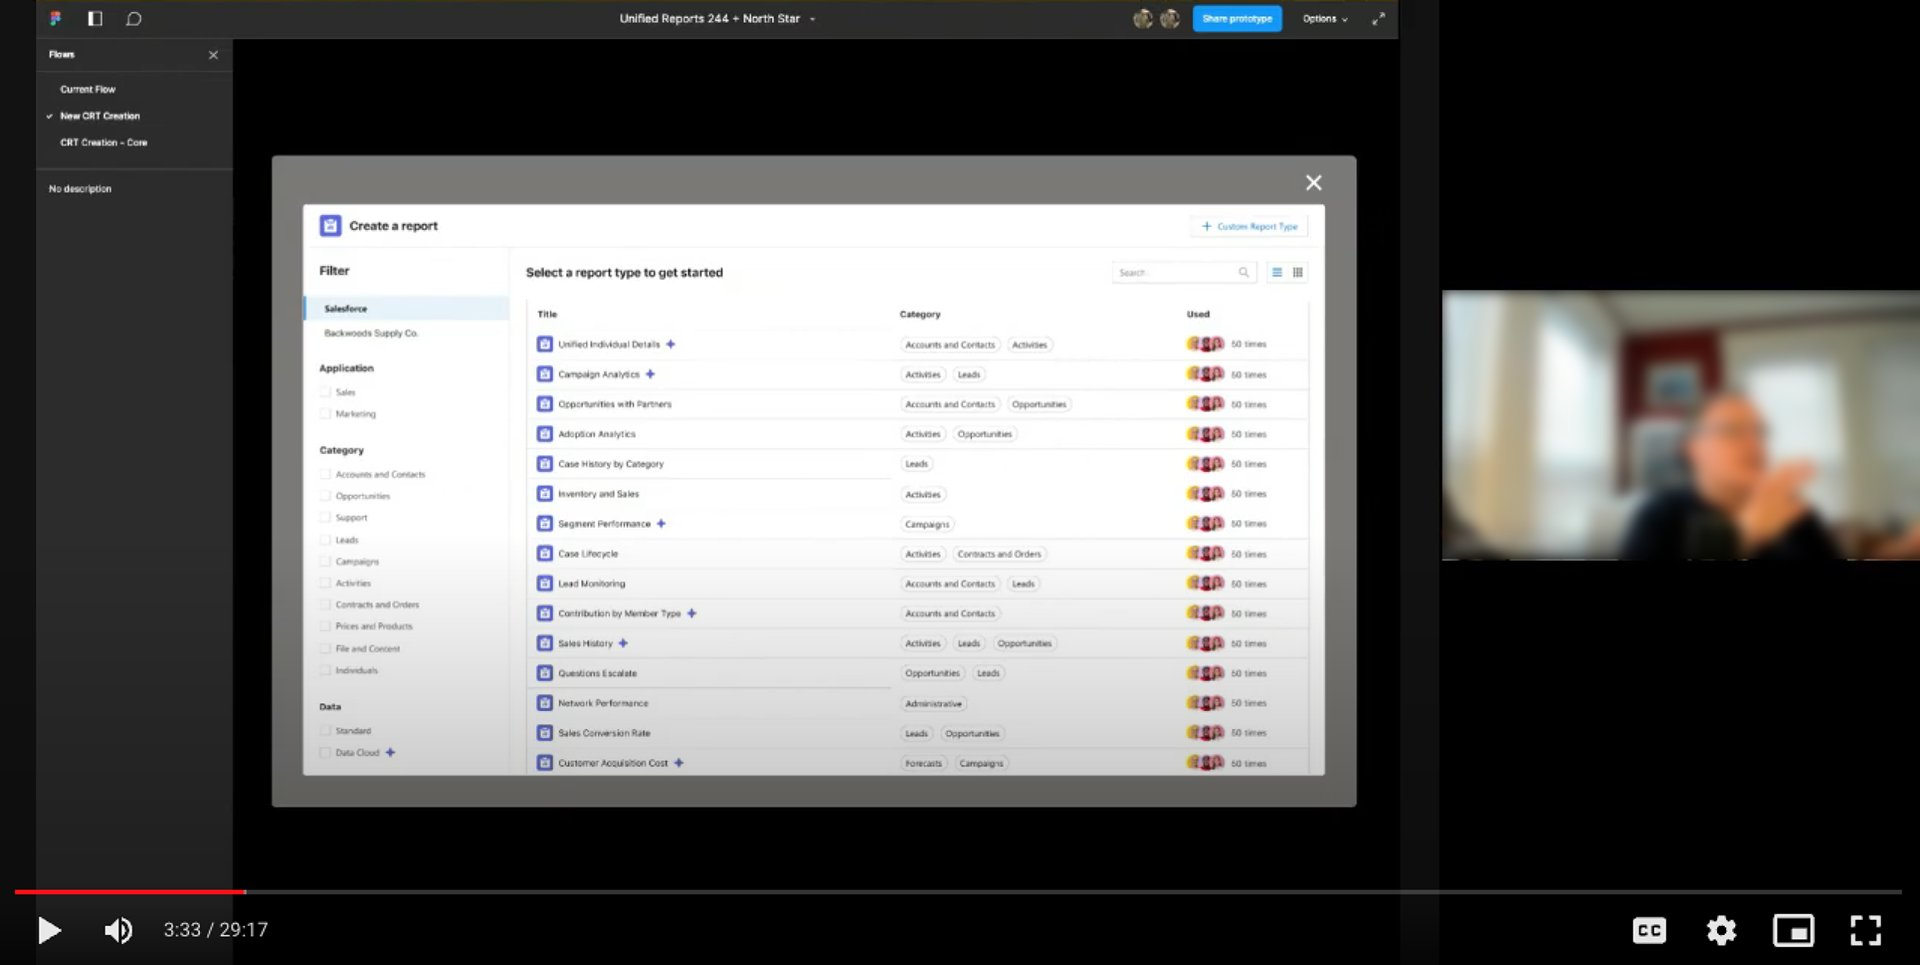Sort by the Used column header
1920x965 pixels.
pos(1198,314)
